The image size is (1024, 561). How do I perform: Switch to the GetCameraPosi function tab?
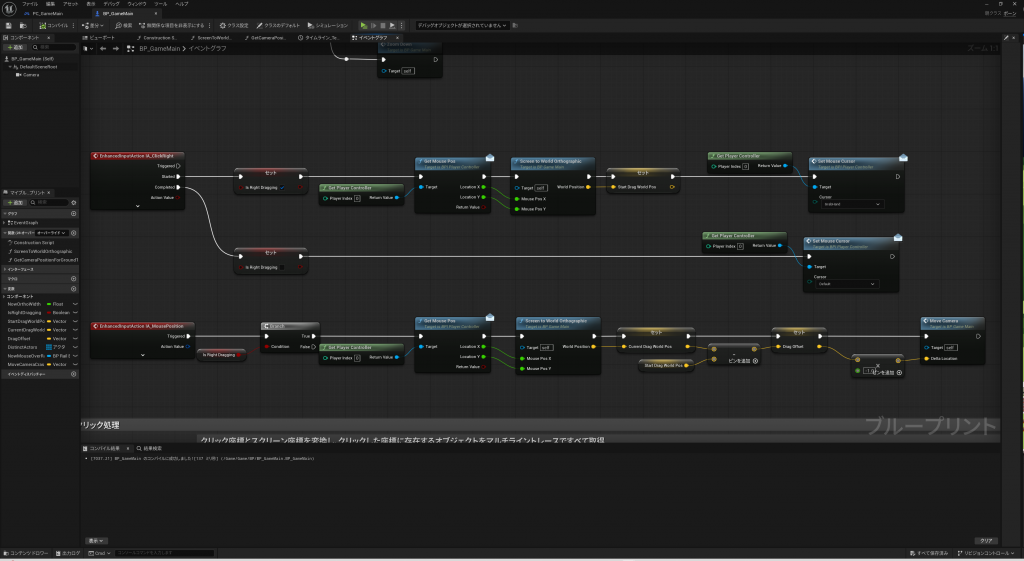[265, 38]
